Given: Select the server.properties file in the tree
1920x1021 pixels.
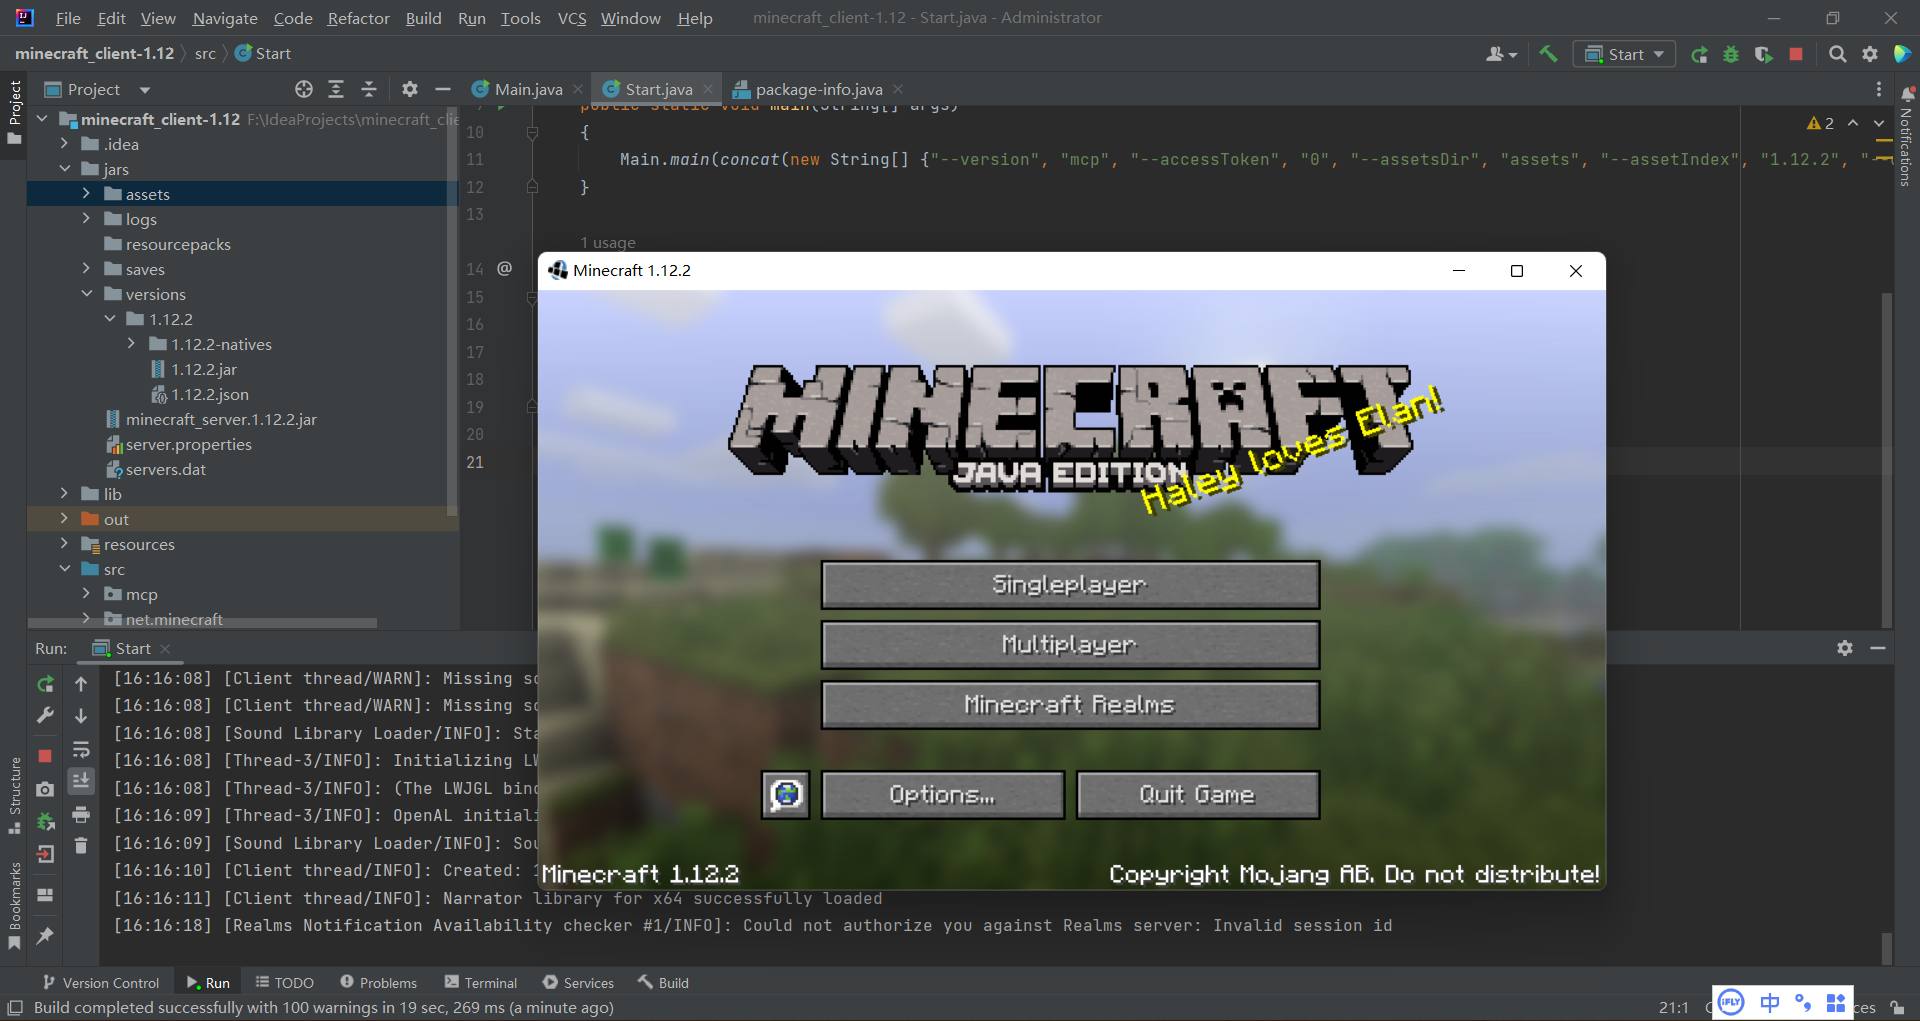Looking at the screenshot, I should 188,445.
